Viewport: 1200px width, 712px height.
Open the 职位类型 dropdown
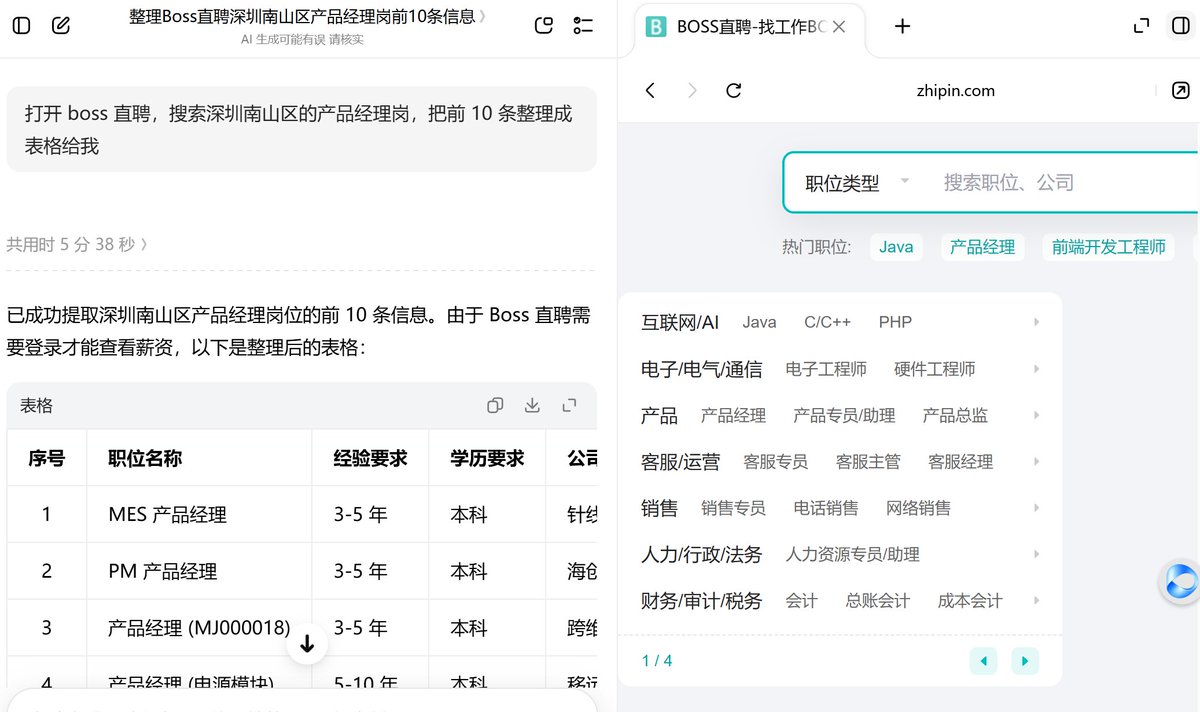(858, 183)
